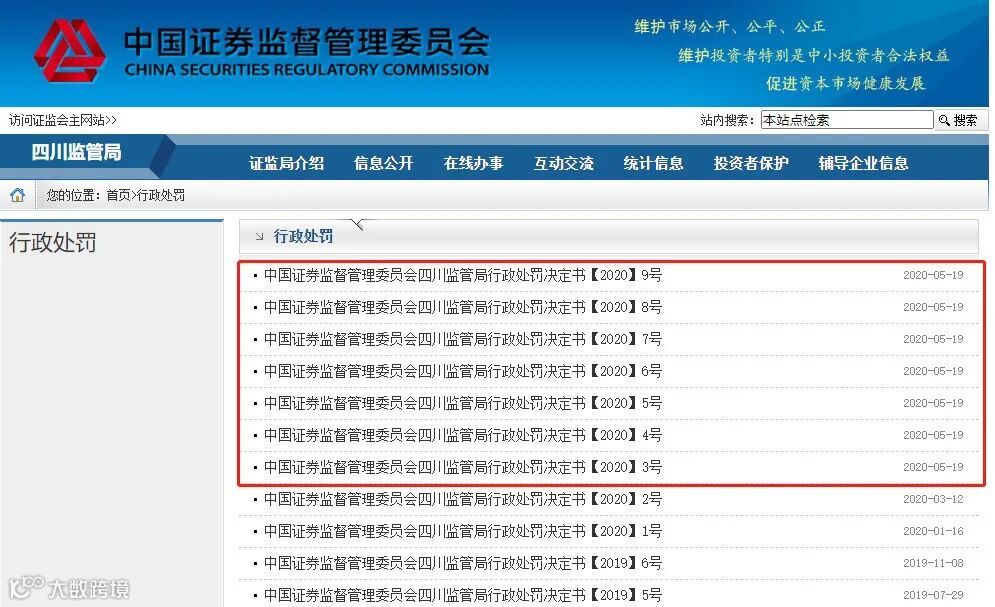Image resolution: width=995 pixels, height=607 pixels.
Task: Open the 统计信息 menu
Action: point(653,164)
